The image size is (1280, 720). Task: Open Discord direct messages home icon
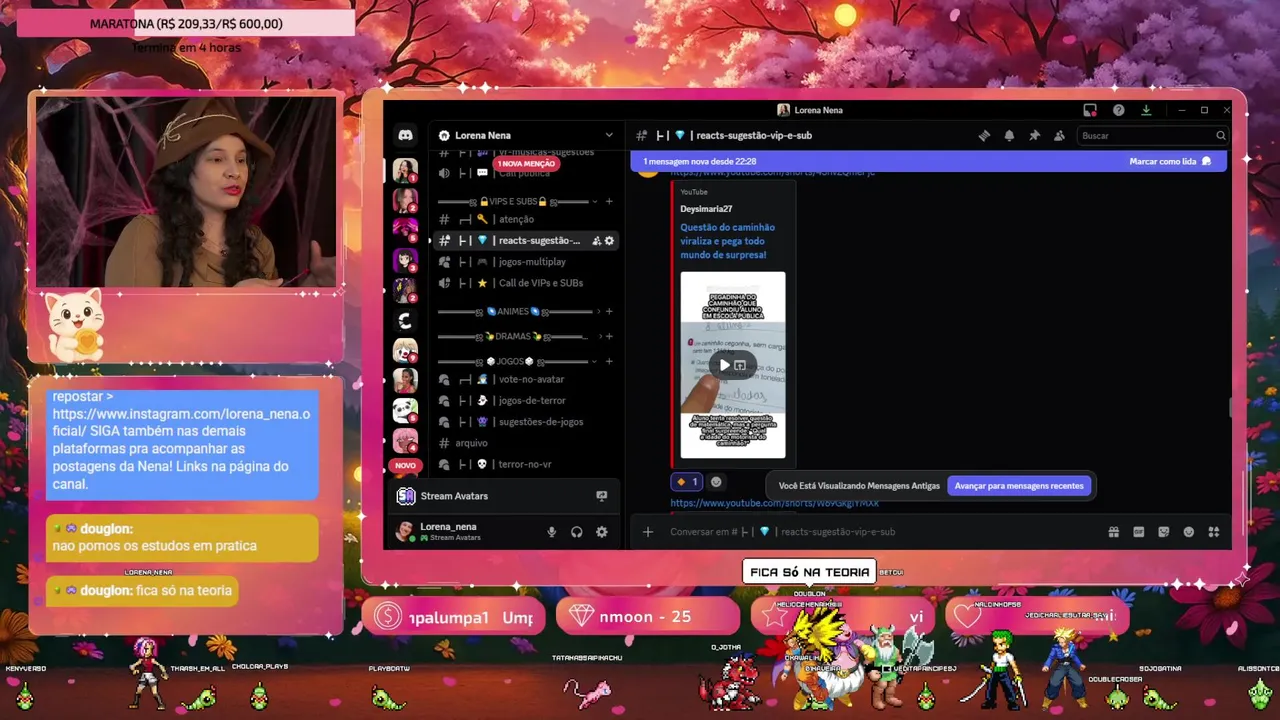tap(405, 135)
